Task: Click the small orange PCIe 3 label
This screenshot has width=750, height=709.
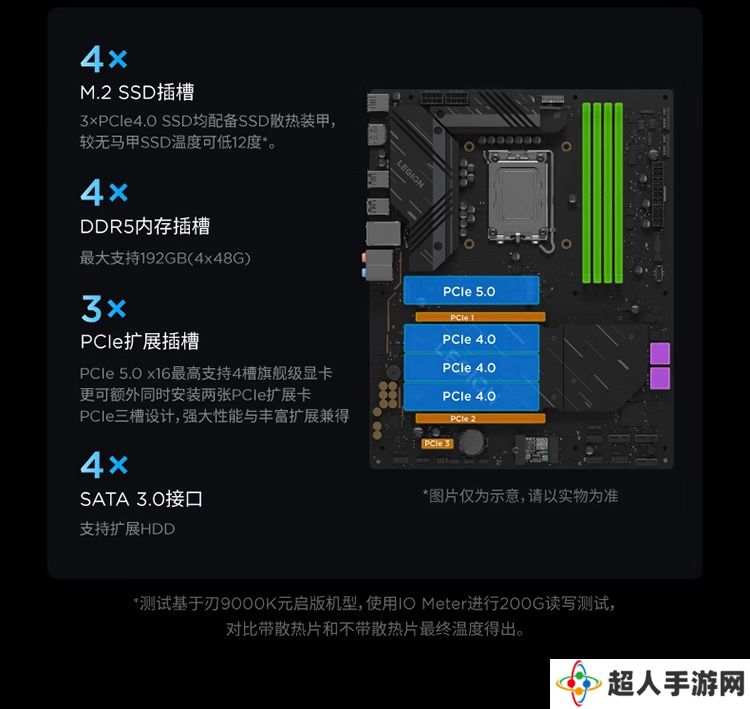Action: coord(437,443)
